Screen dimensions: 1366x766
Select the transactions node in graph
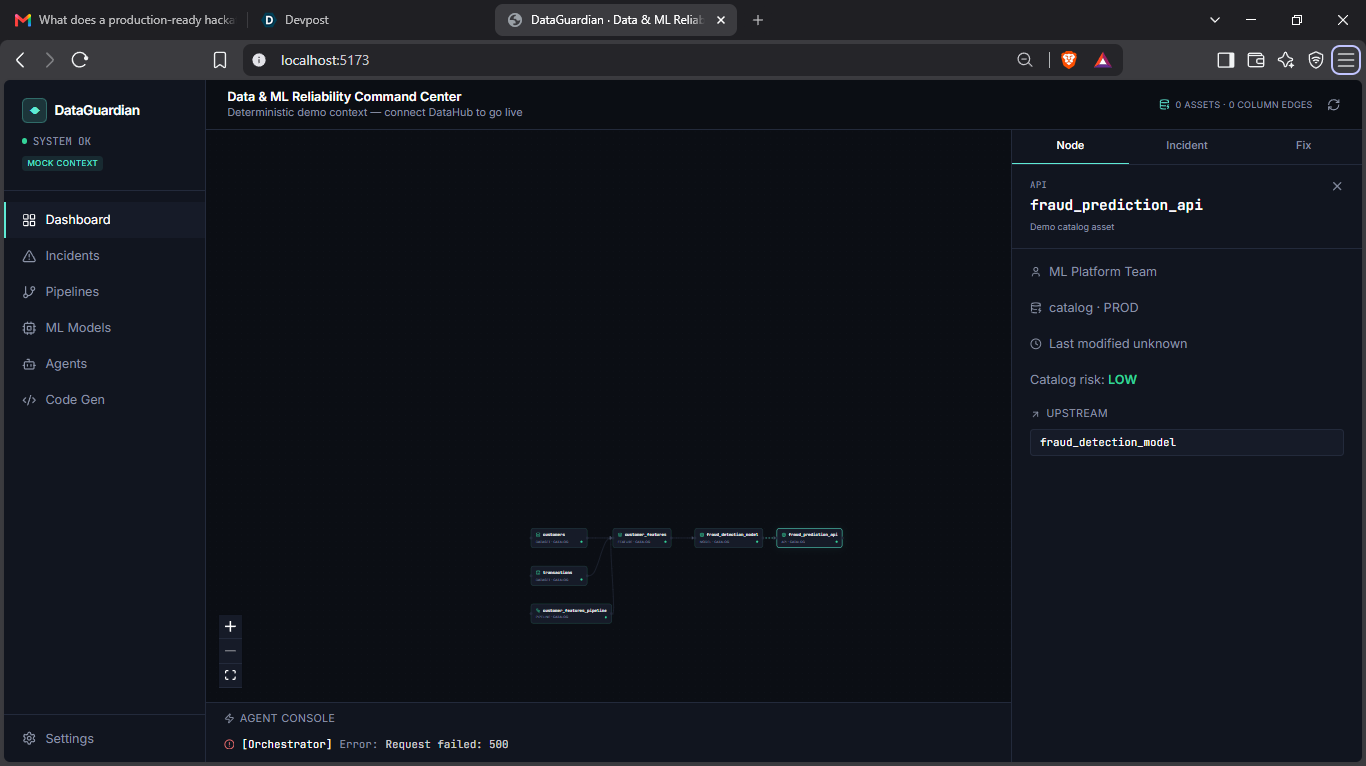559,576
